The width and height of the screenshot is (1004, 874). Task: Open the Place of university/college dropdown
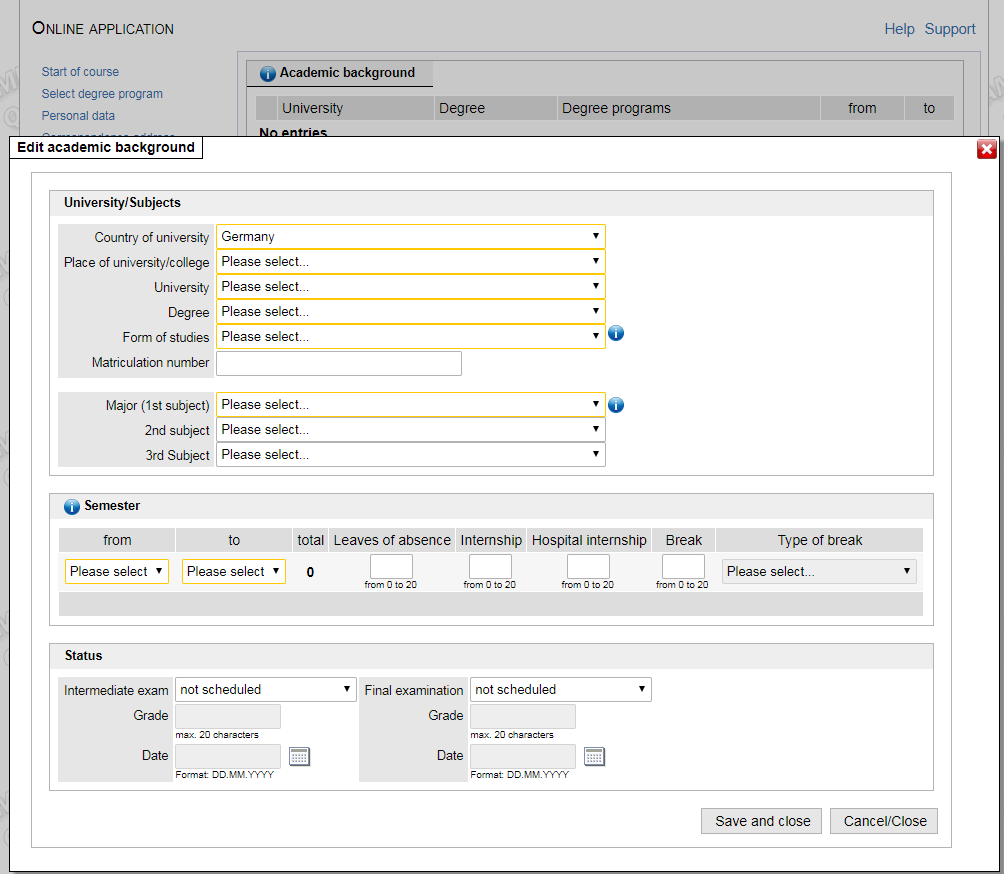click(410, 261)
